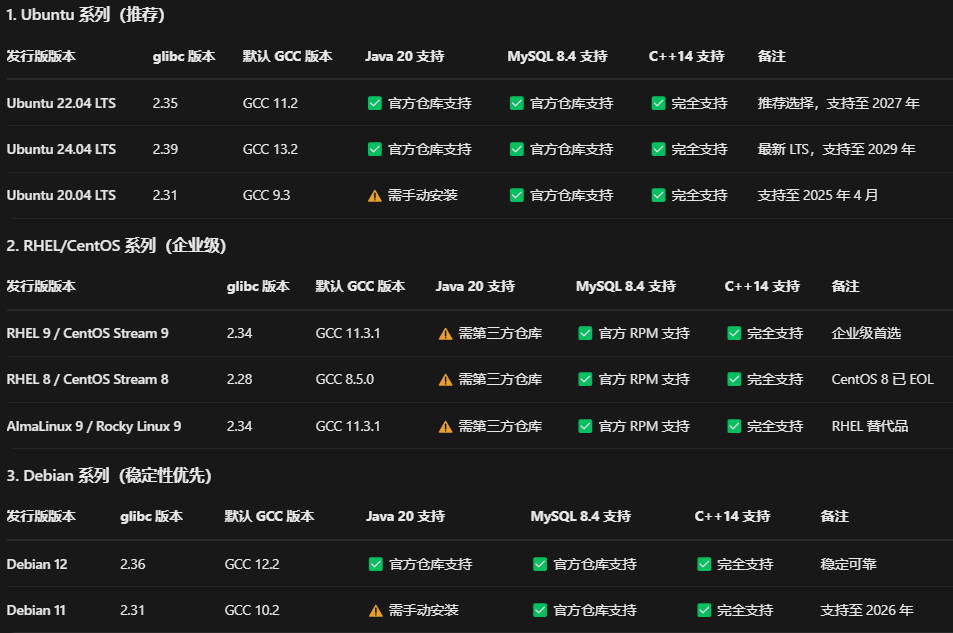Click the 'AlmaLinux 9 / Rocky Linux 9' cell
The width and height of the screenshot is (953, 633).
[94, 426]
